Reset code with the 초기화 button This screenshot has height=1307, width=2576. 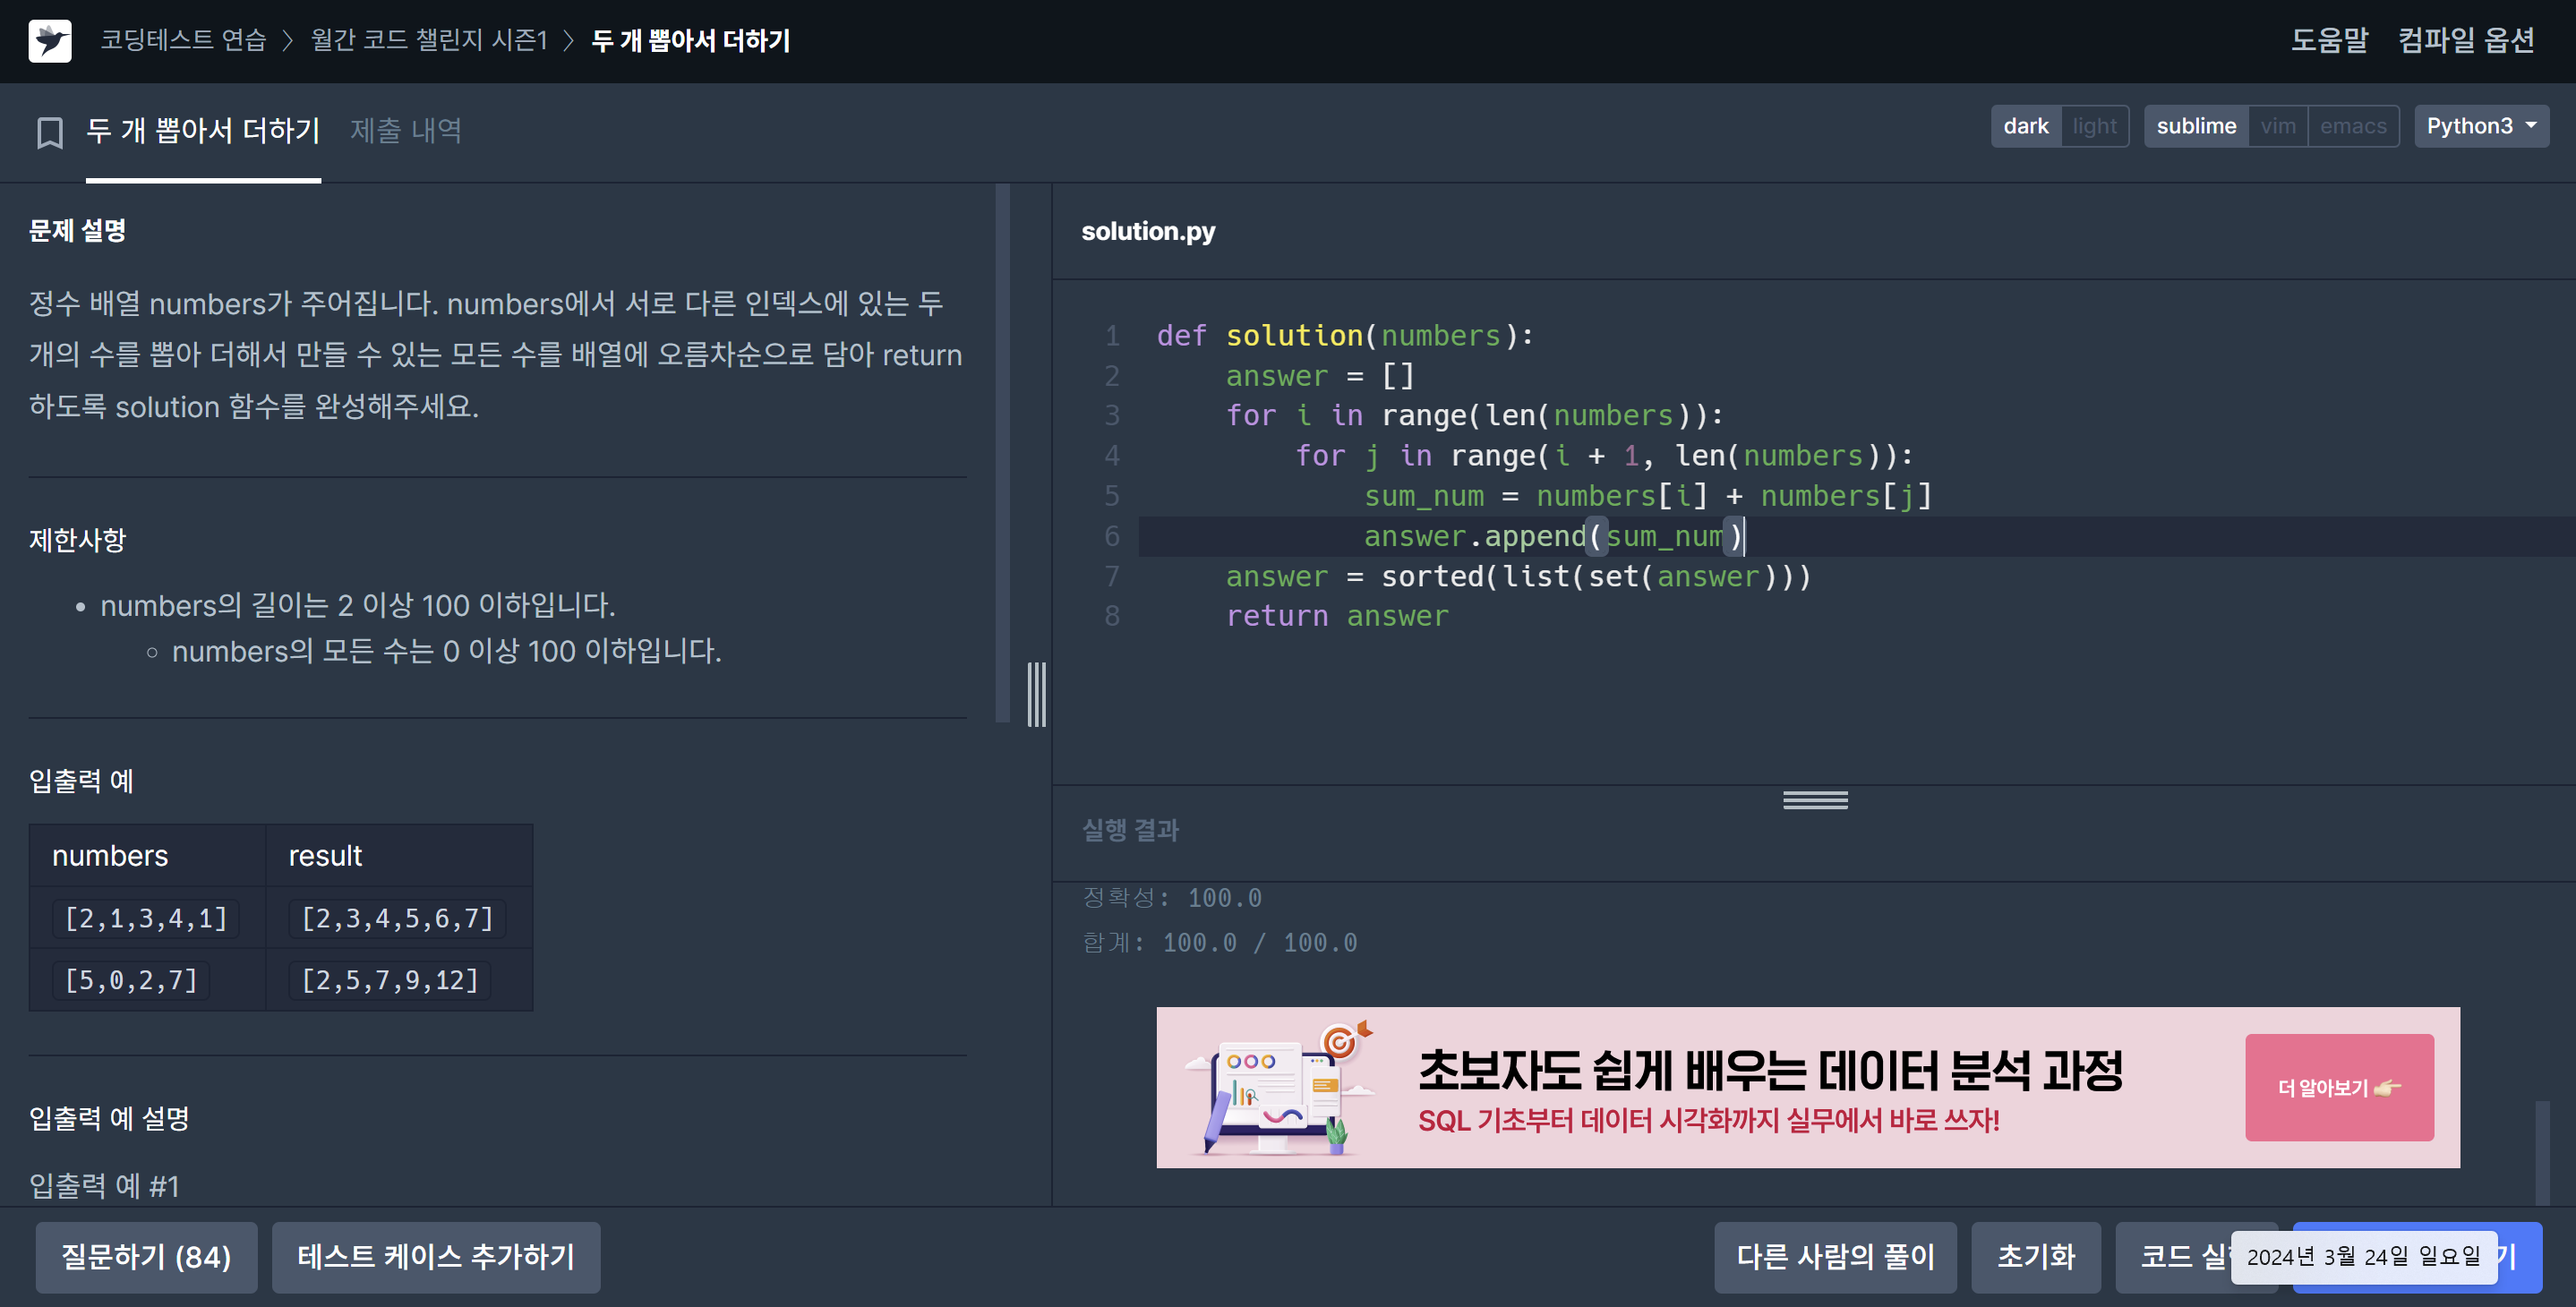pyautogui.click(x=2035, y=1257)
